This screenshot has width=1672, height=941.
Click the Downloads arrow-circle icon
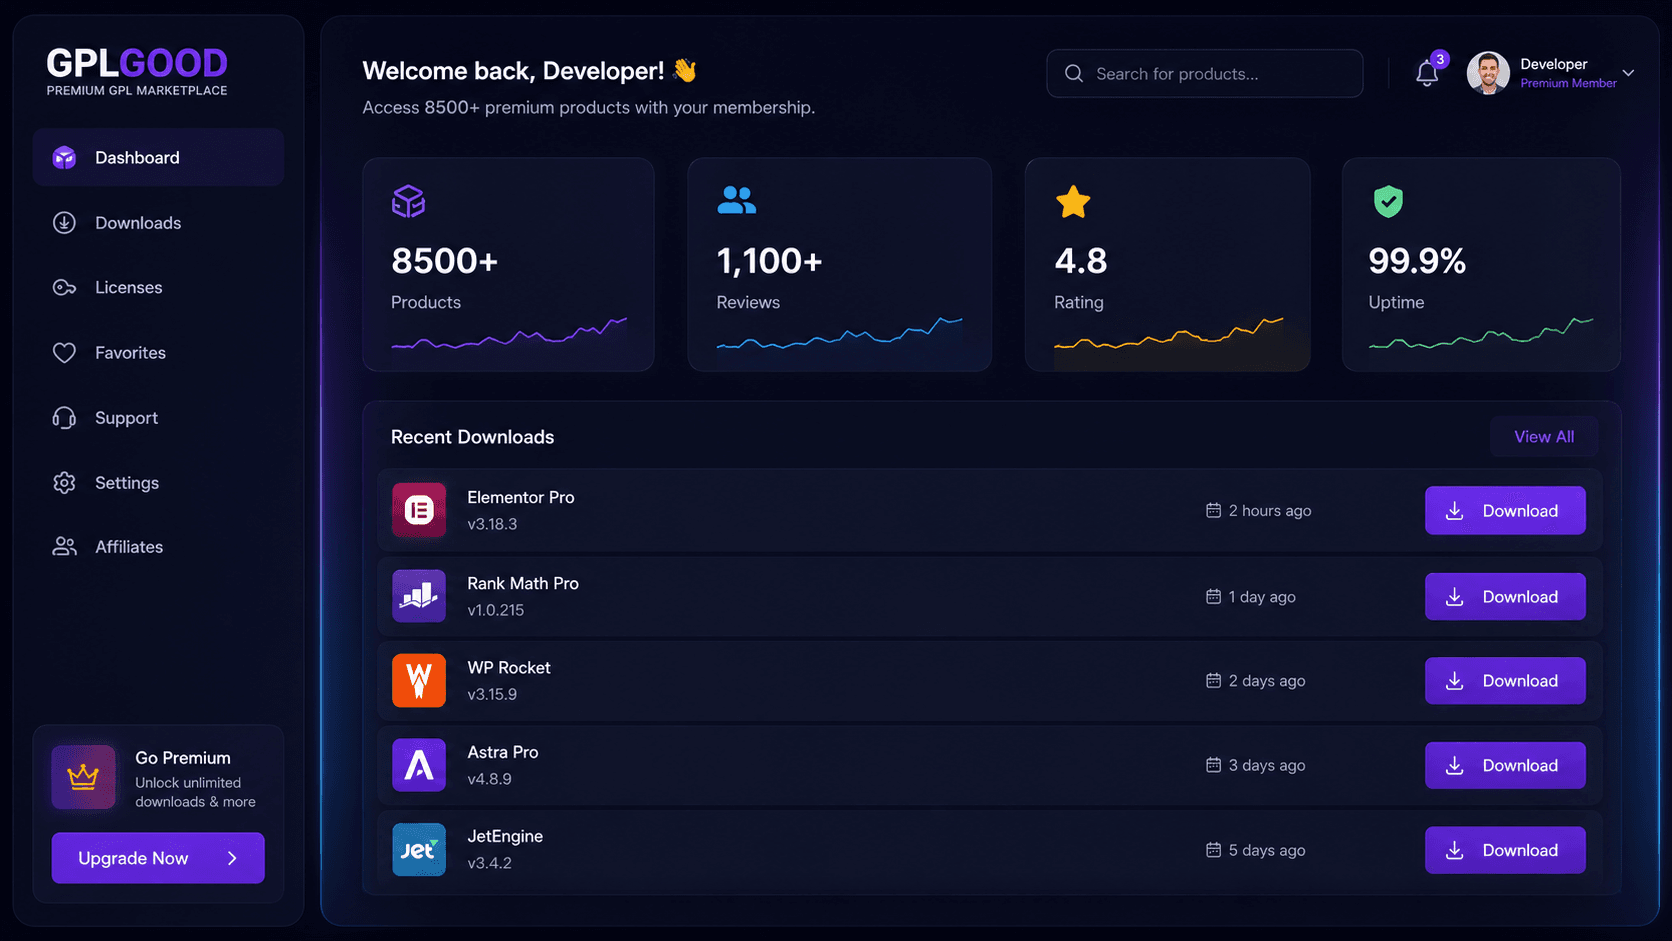tap(64, 223)
